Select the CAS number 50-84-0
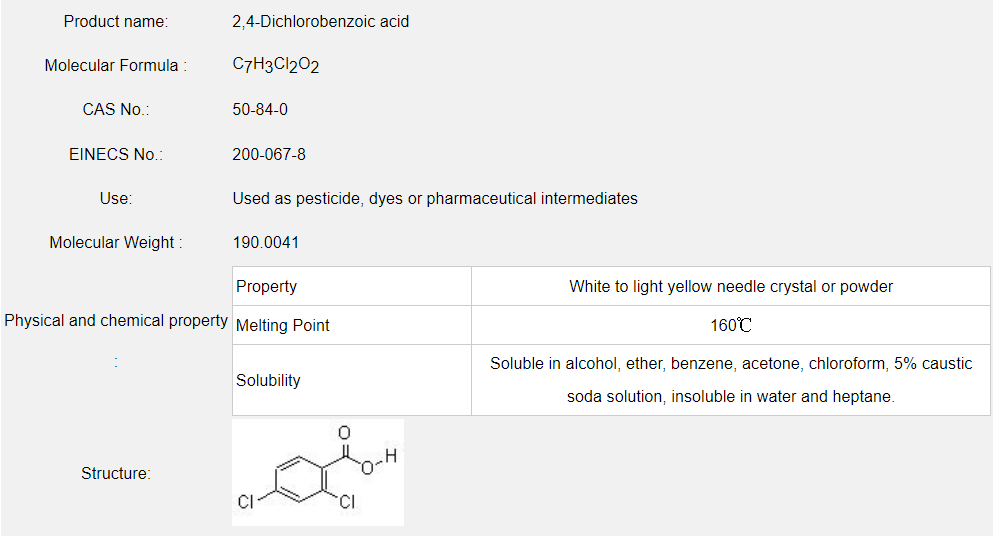 pyautogui.click(x=260, y=109)
